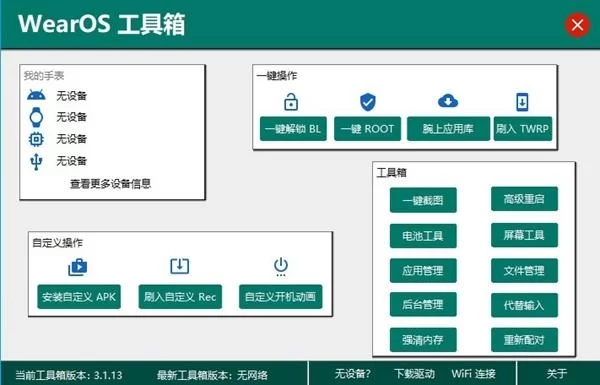Select 重新配对
The width and height of the screenshot is (600, 385).
click(524, 339)
